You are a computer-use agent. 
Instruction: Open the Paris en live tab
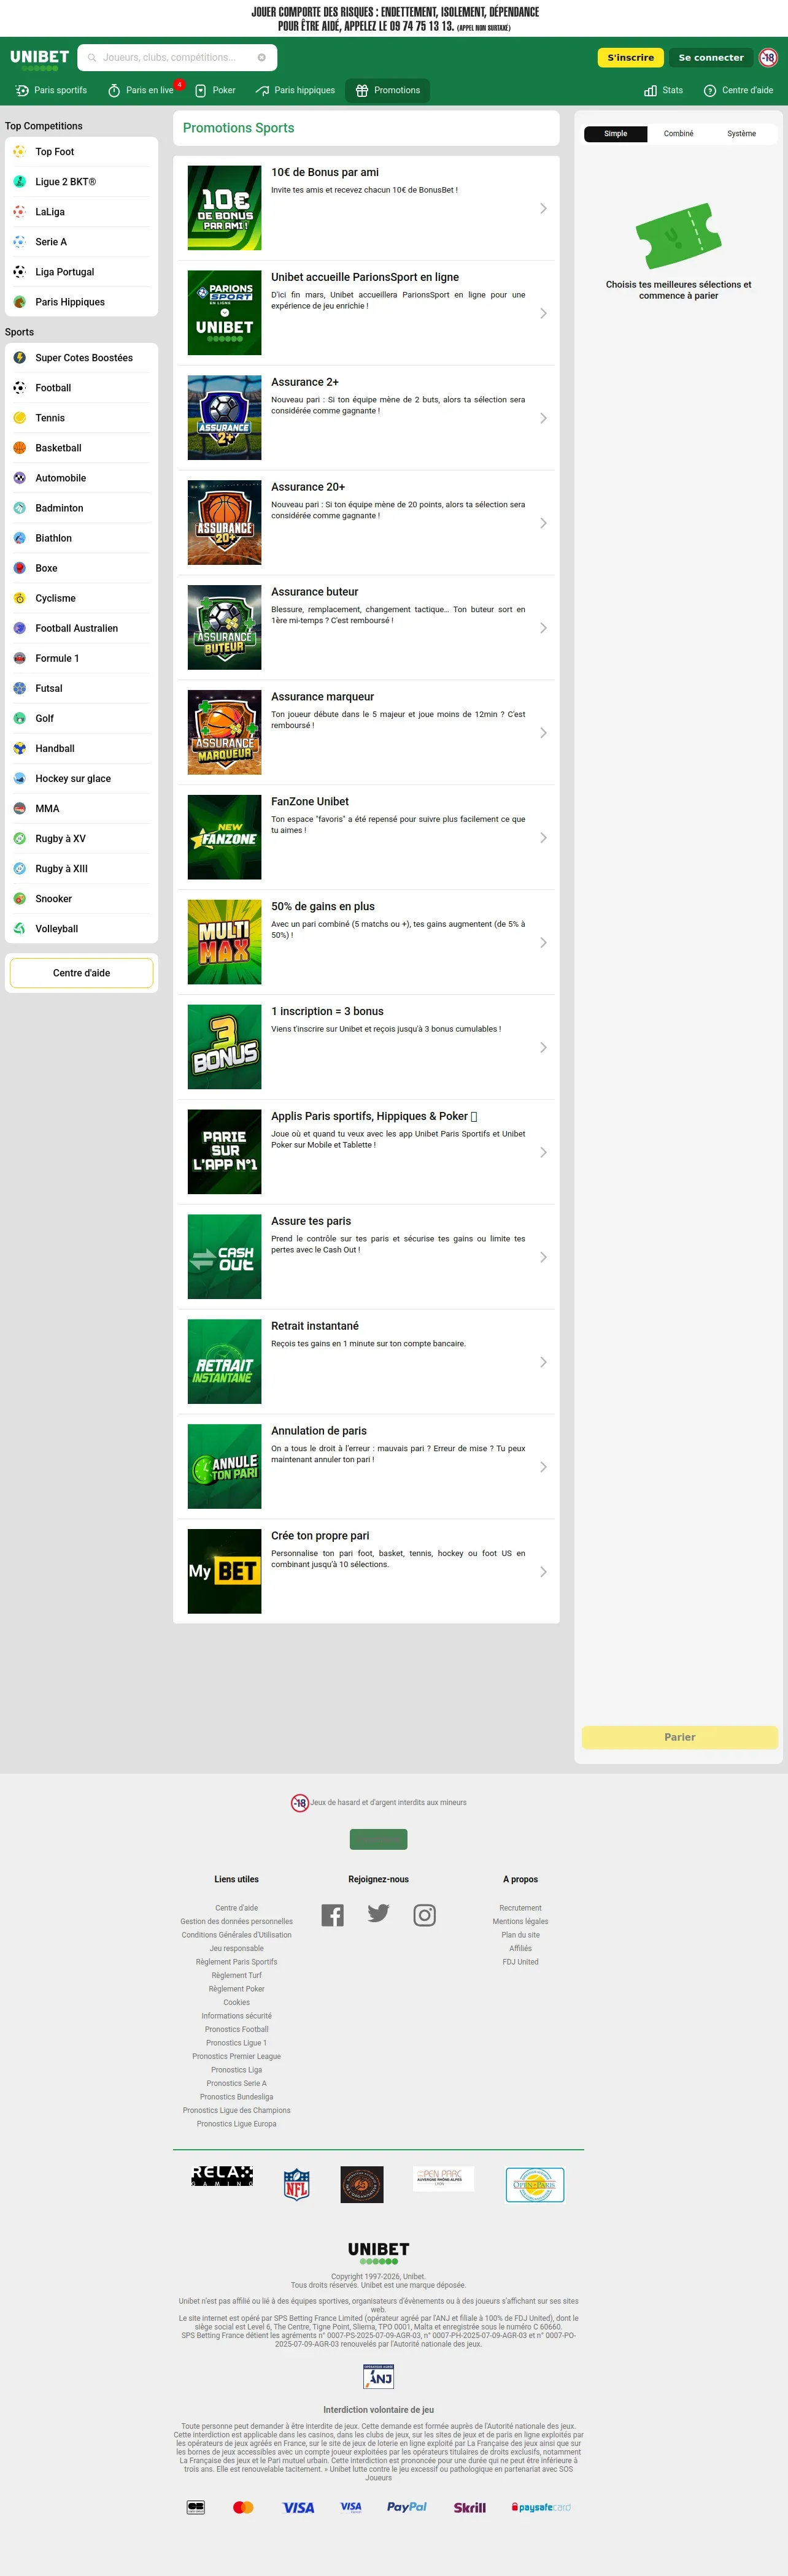pos(142,90)
